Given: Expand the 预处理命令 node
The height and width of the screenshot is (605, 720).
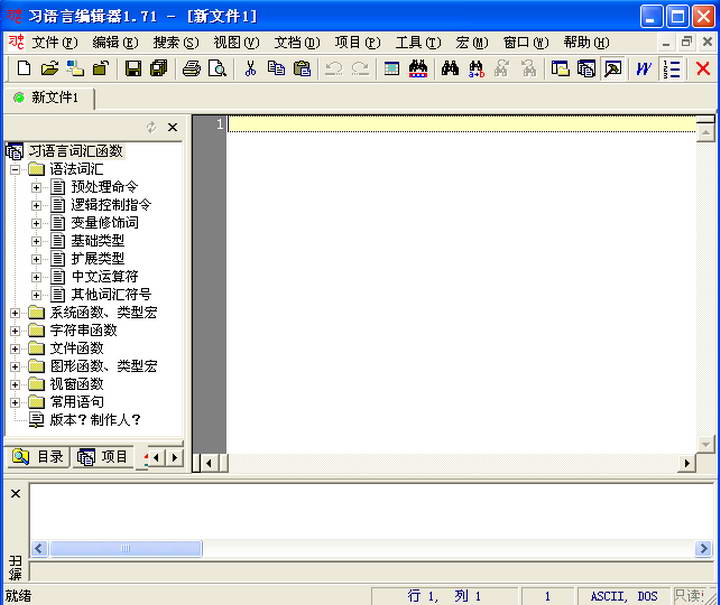Looking at the screenshot, I should pos(36,187).
